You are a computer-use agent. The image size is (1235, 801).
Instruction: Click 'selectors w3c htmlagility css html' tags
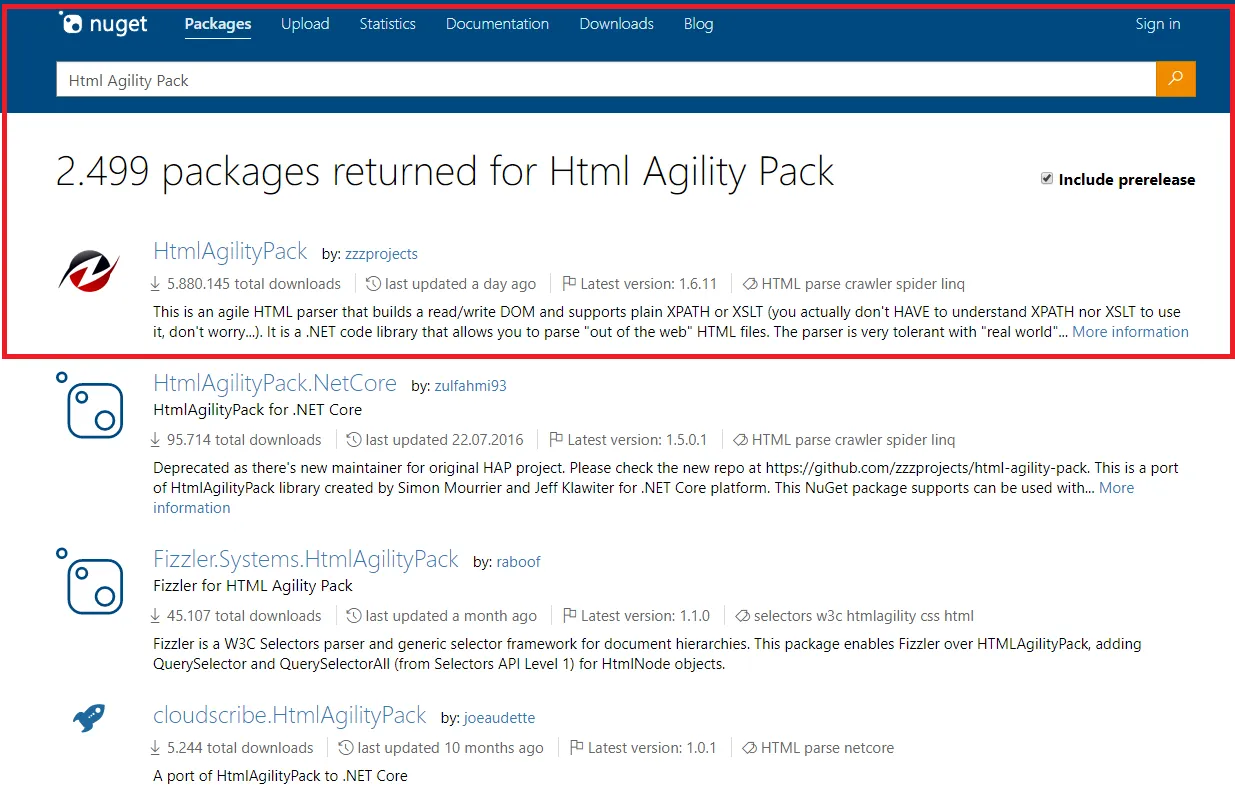[864, 616]
